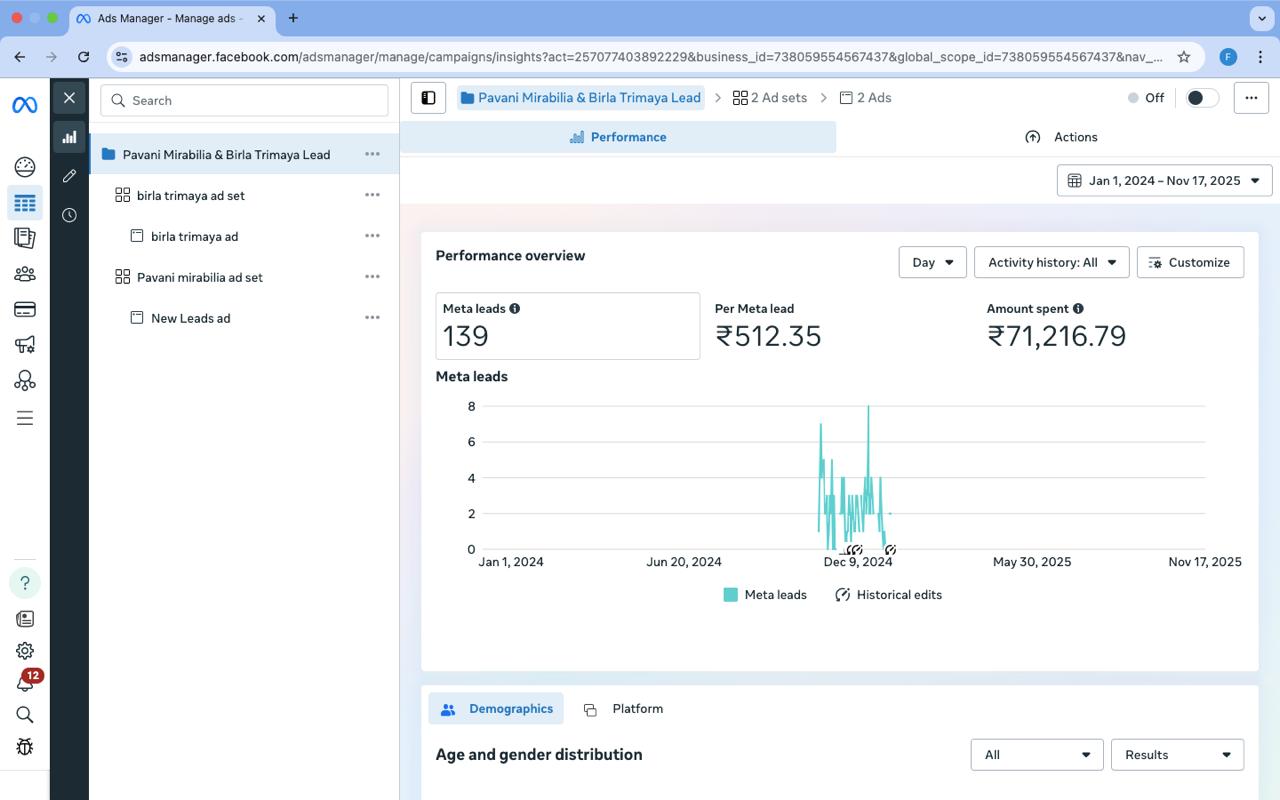
Task: Switch to the Platform tab
Action: [625, 709]
